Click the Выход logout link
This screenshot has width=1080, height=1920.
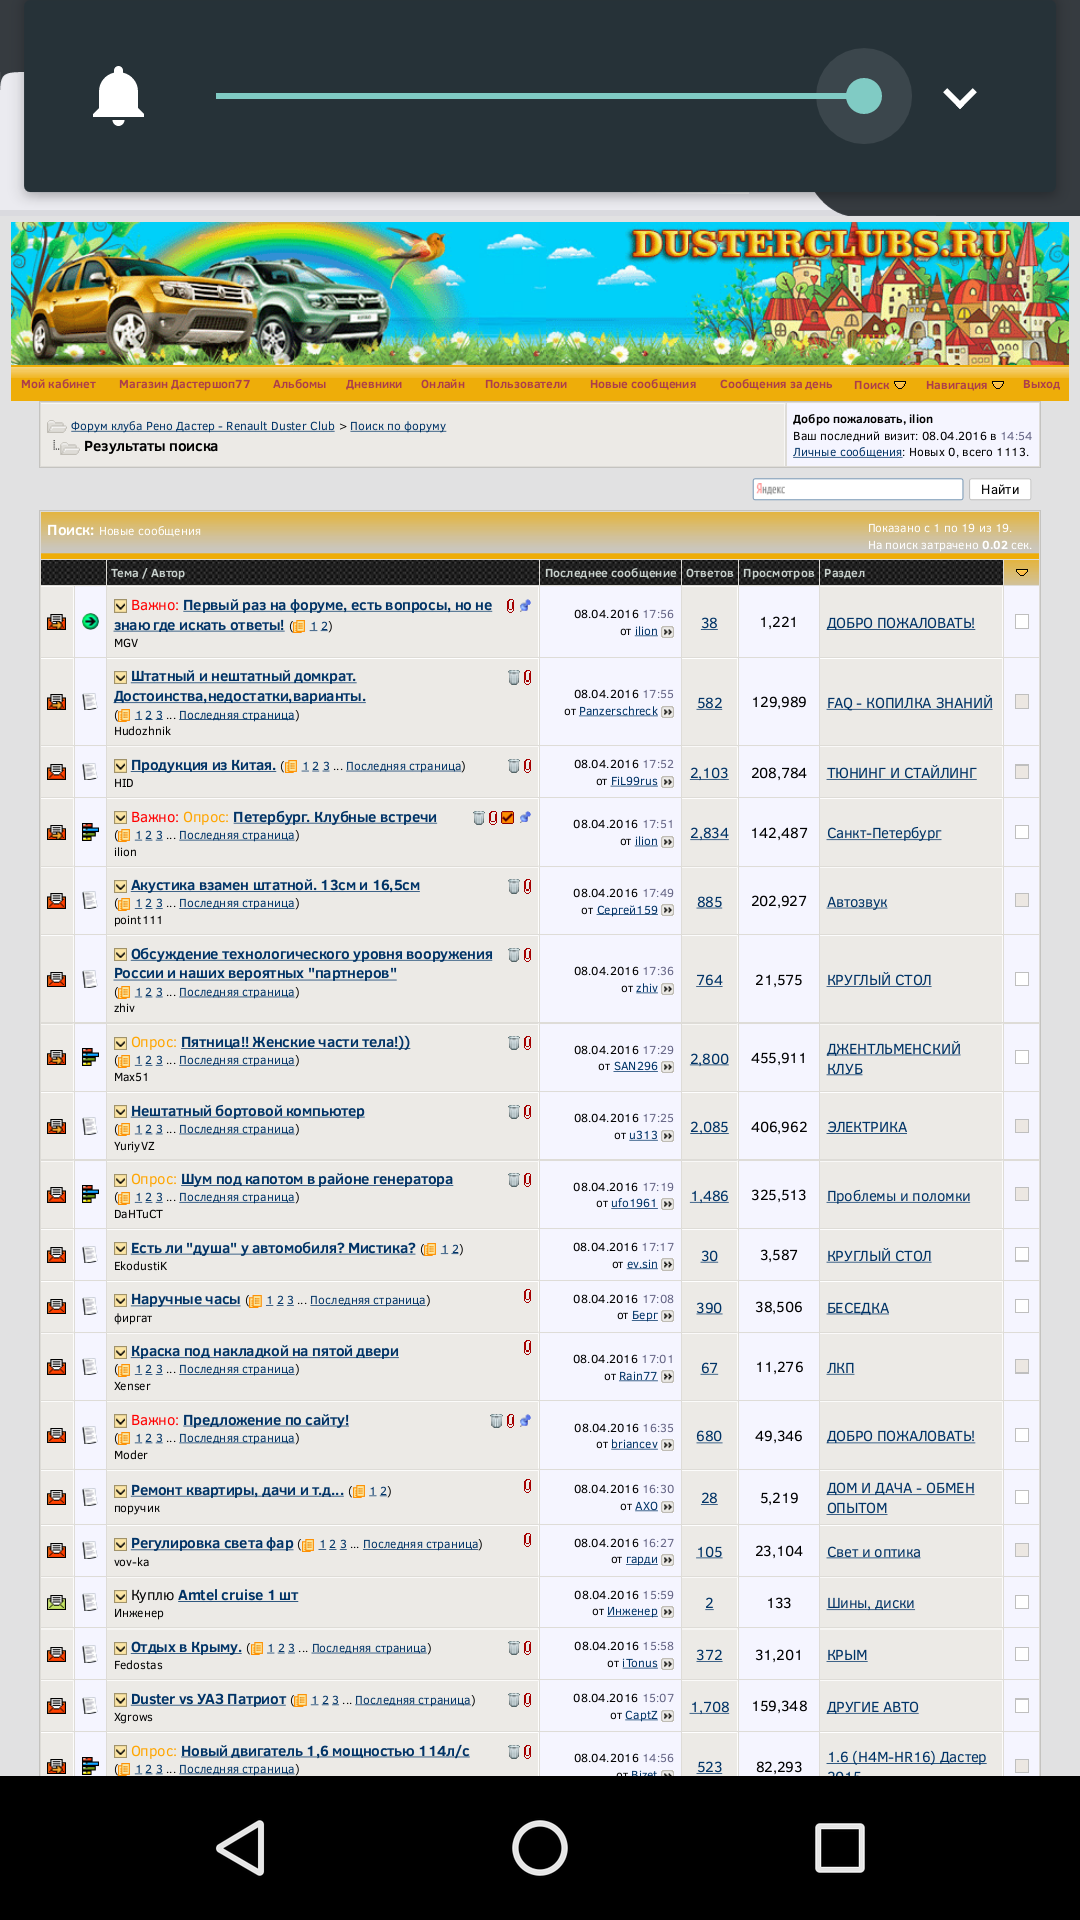(1041, 384)
